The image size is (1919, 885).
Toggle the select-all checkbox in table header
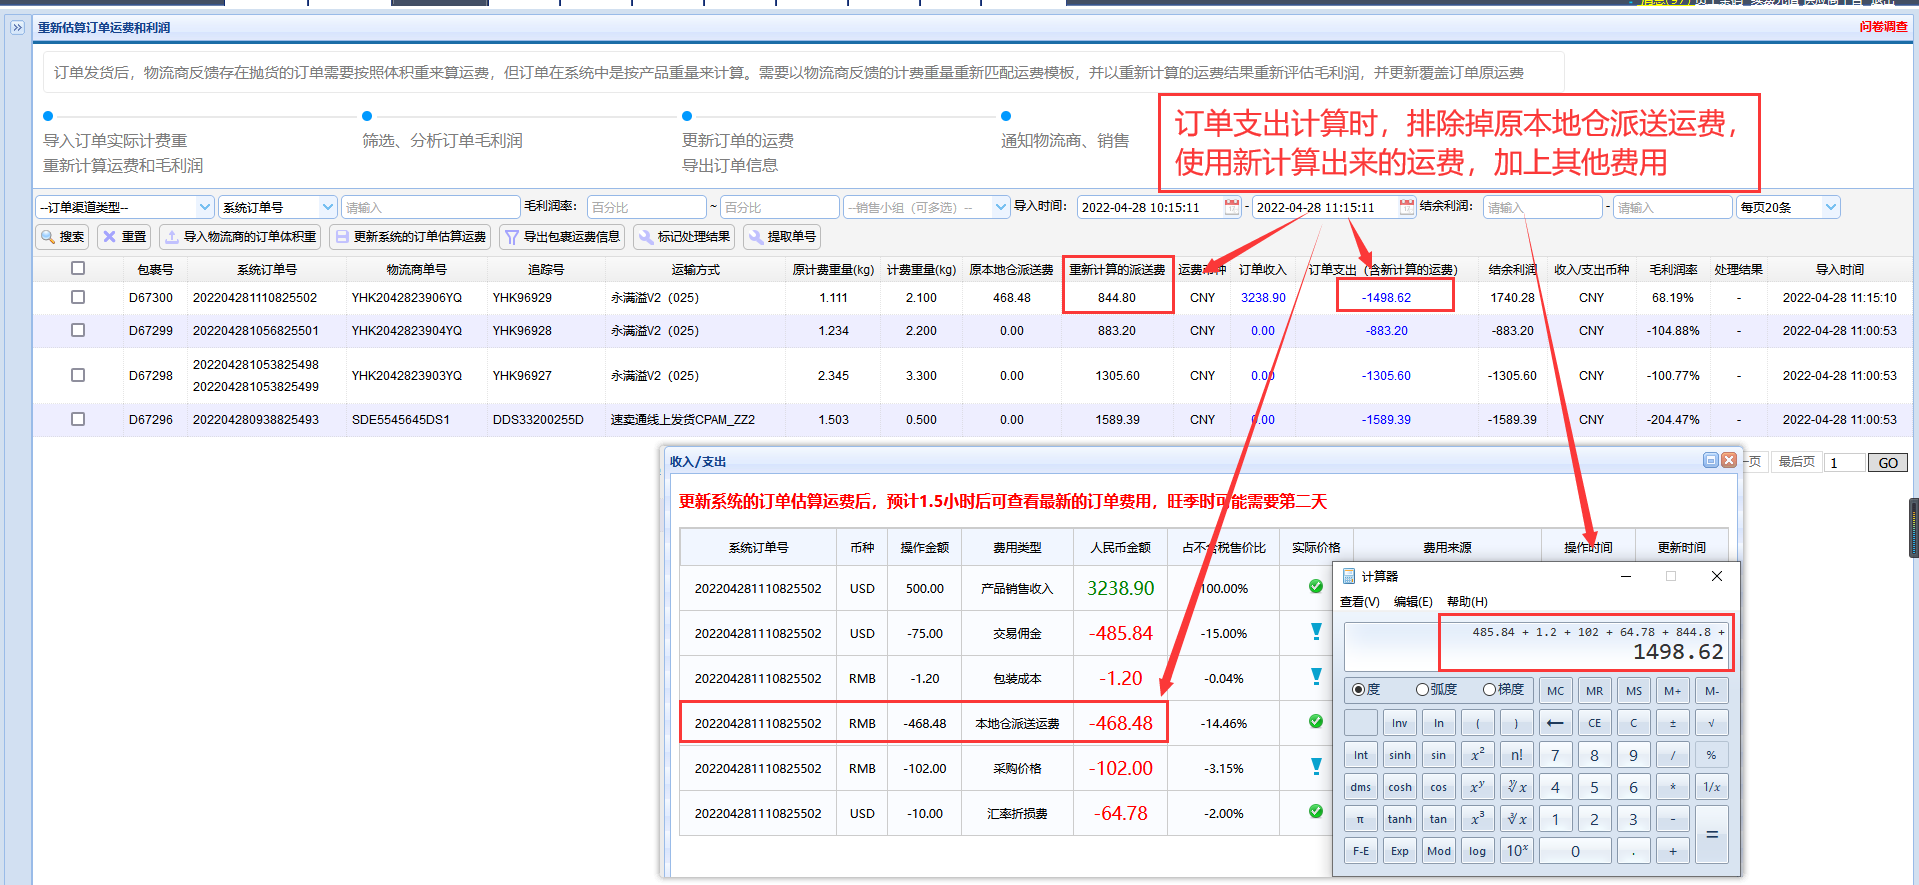pyautogui.click(x=78, y=268)
